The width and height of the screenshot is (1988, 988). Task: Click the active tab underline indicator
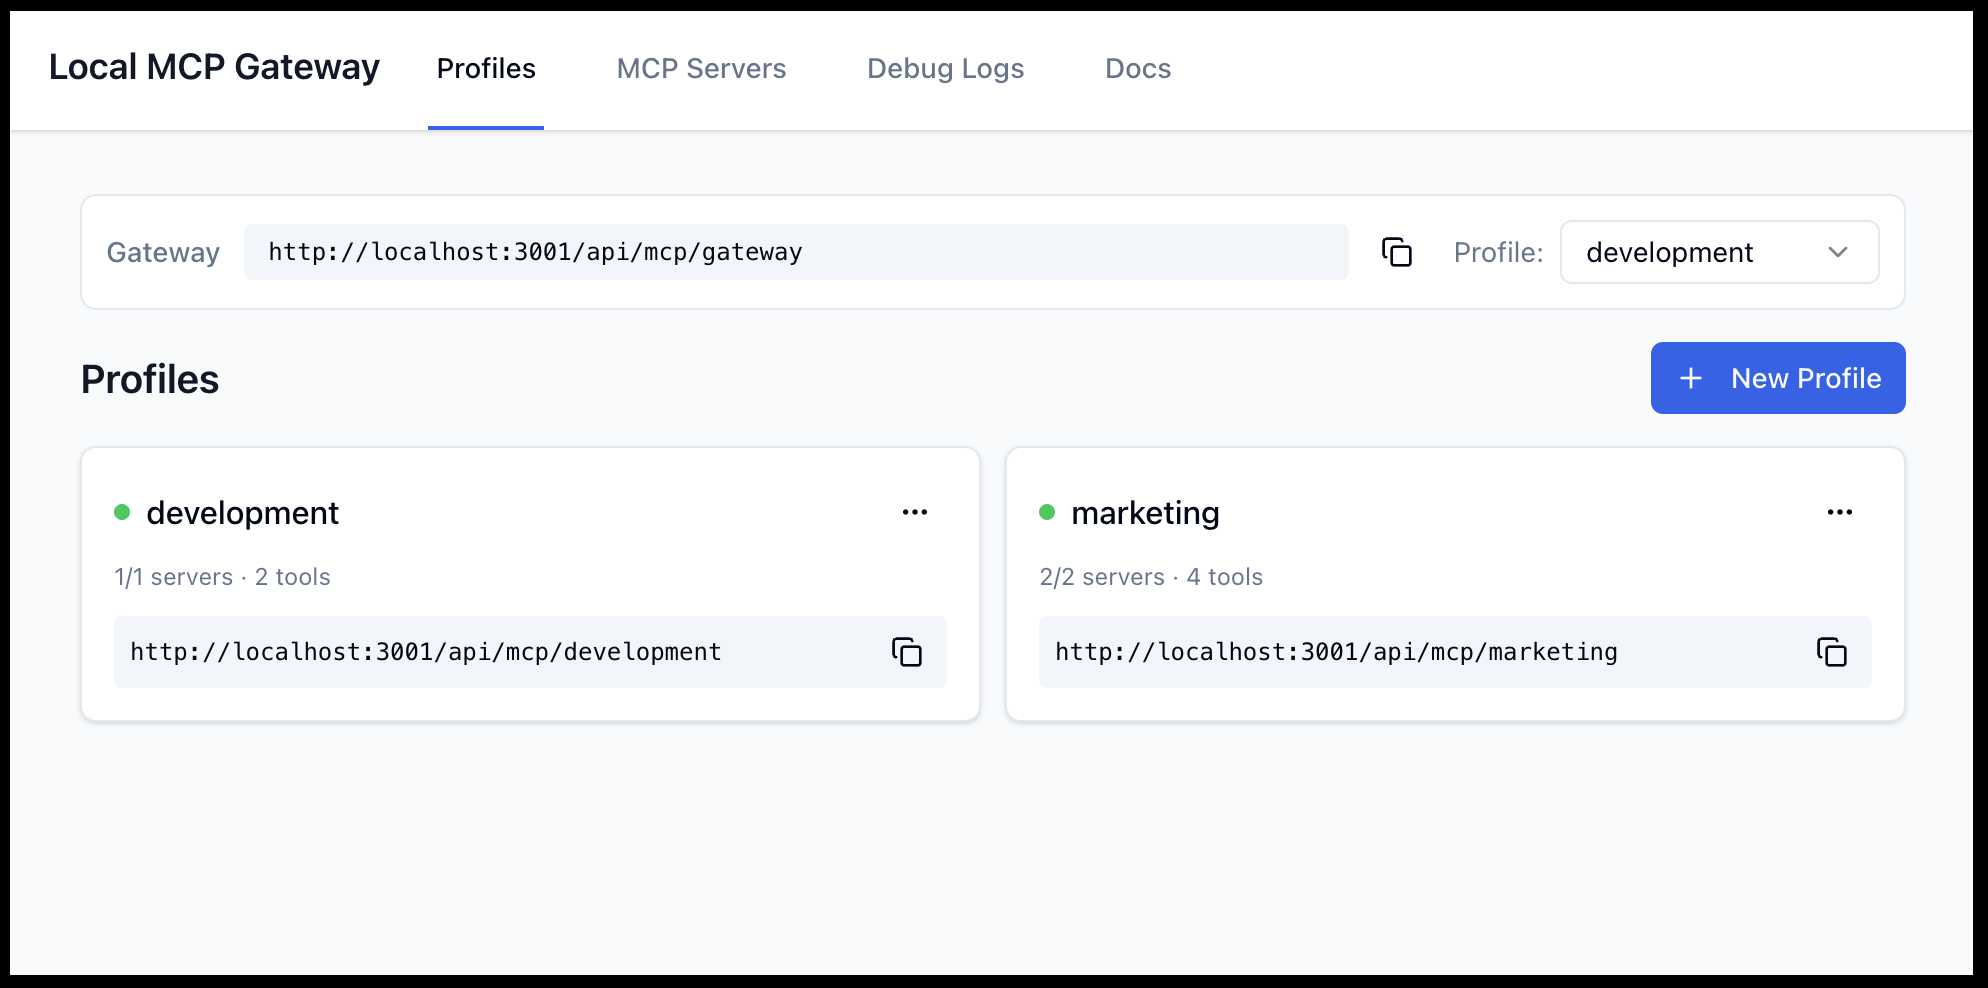(x=486, y=128)
